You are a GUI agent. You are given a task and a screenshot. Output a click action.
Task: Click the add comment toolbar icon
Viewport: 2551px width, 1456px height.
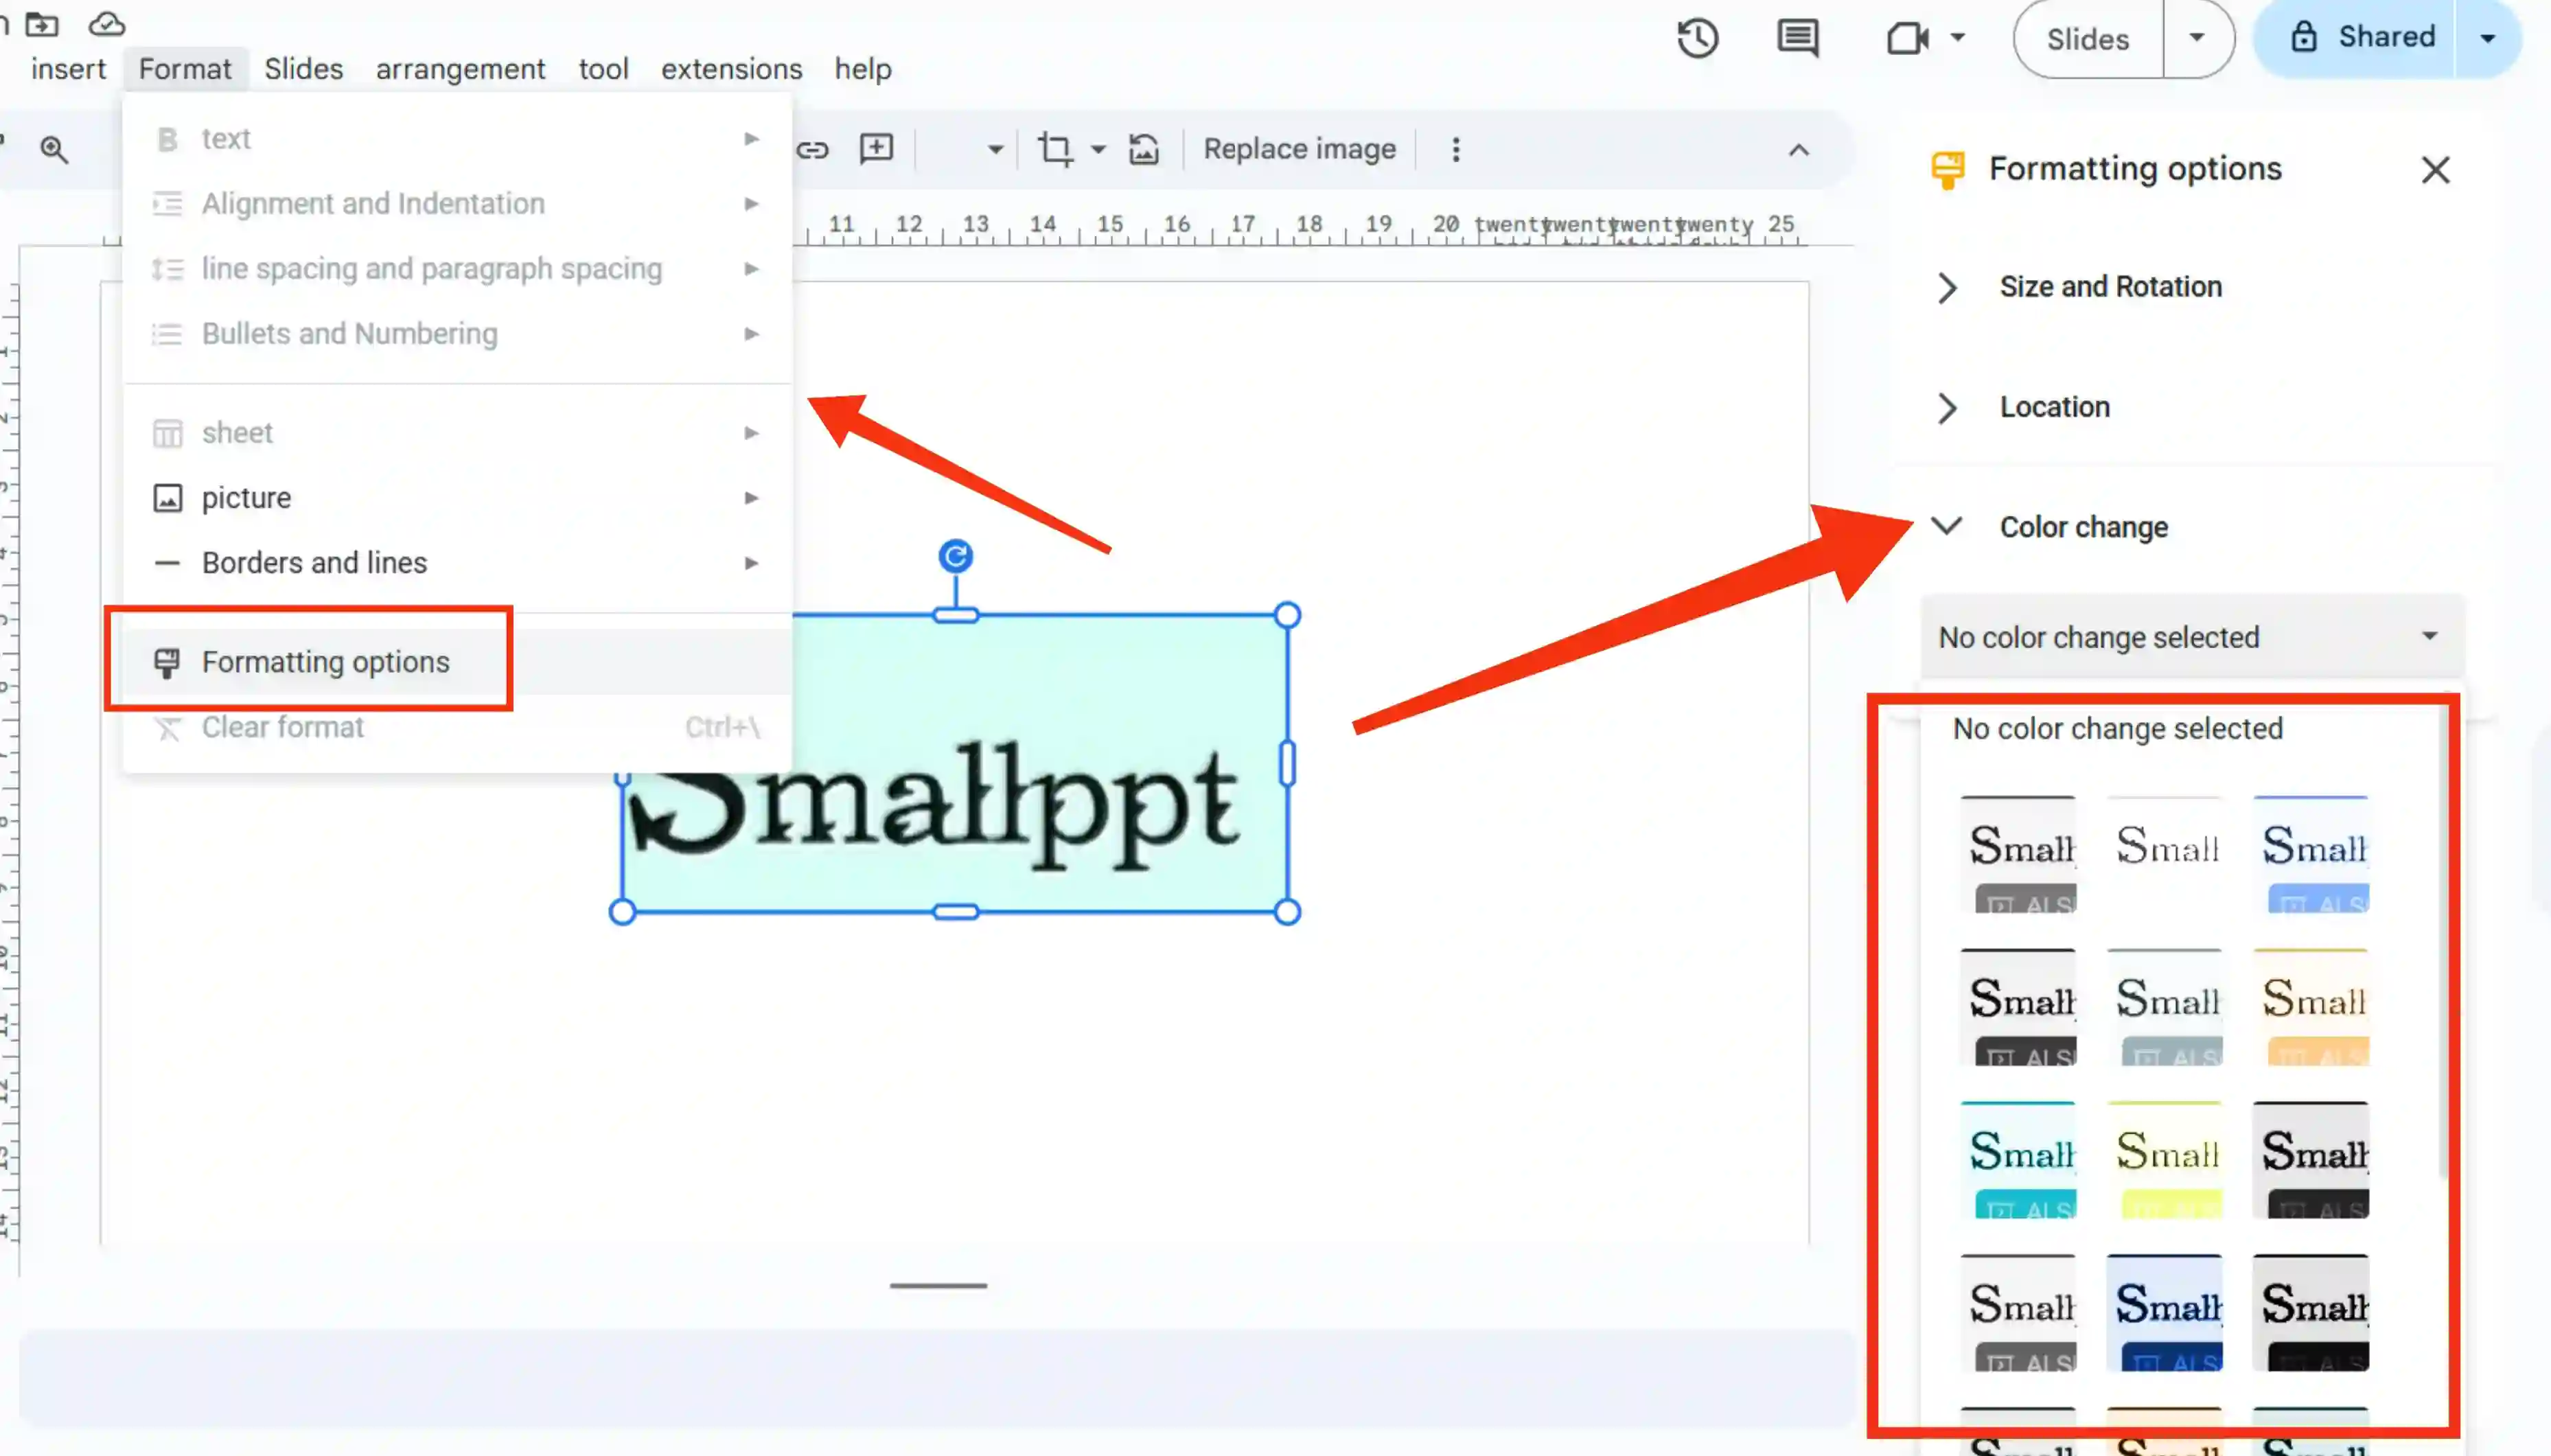pyautogui.click(x=876, y=149)
